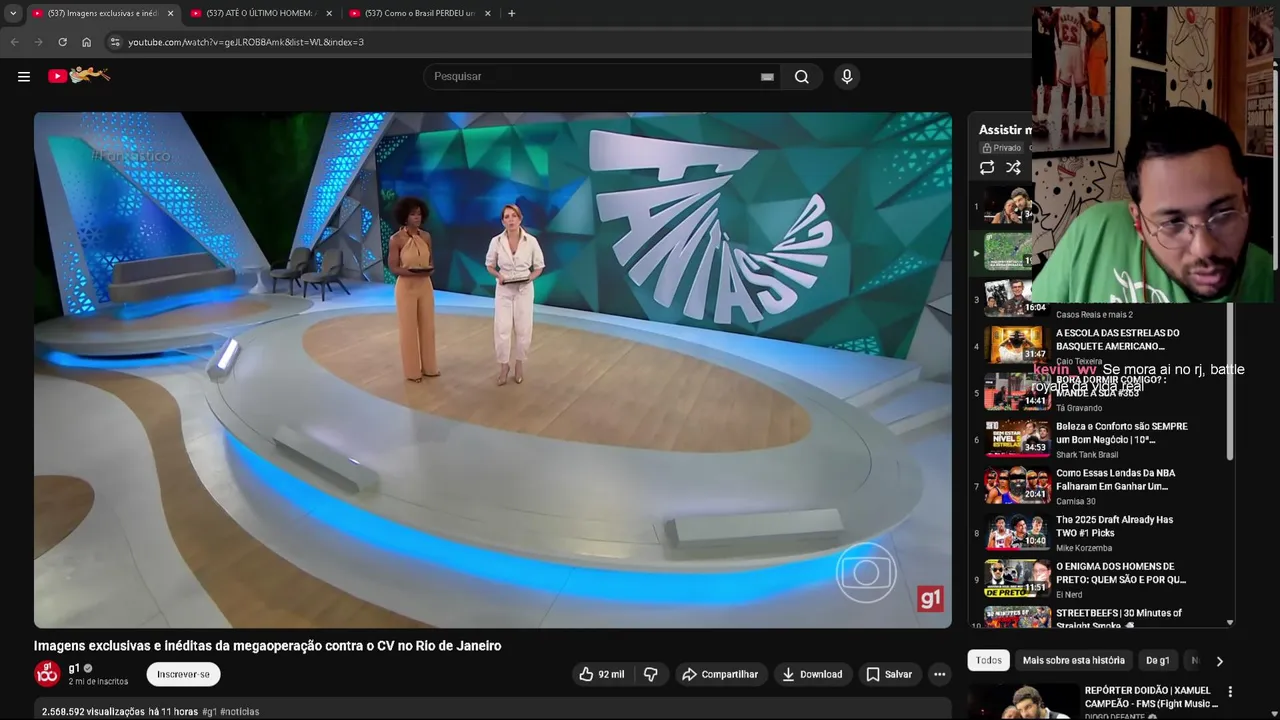This screenshot has height=720, width=1280.
Task: Open playlist video Beleza e Conforto são SEMPRE
Action: 1122,433
